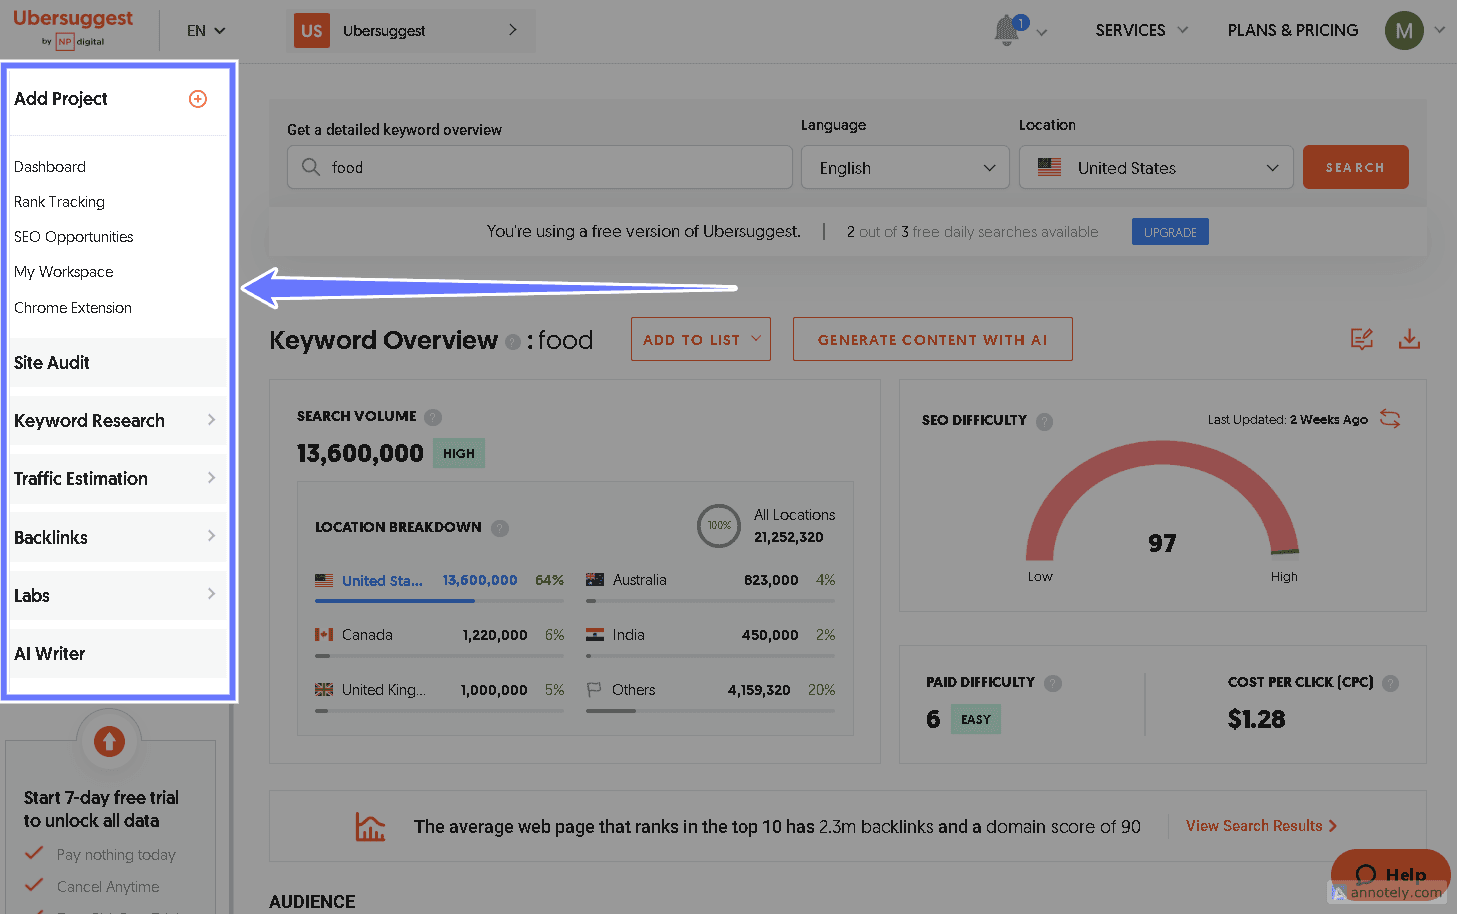Image resolution: width=1457 pixels, height=914 pixels.
Task: Expand the Services menu
Action: tap(1142, 30)
